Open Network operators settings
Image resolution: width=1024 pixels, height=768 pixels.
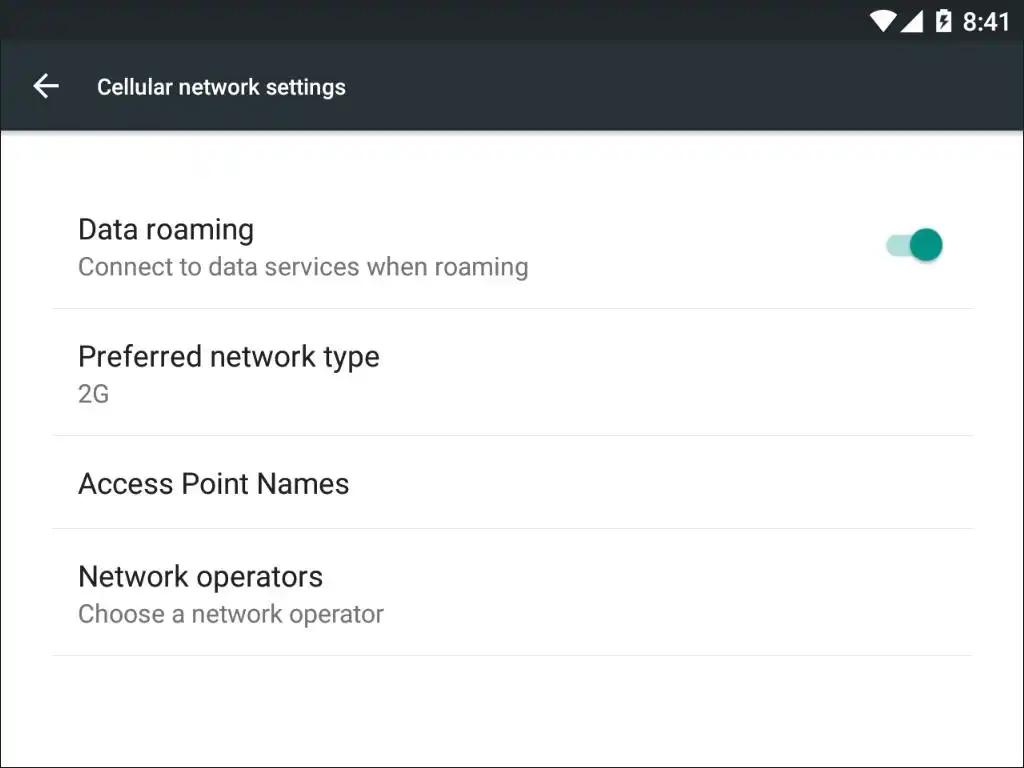coord(201,577)
